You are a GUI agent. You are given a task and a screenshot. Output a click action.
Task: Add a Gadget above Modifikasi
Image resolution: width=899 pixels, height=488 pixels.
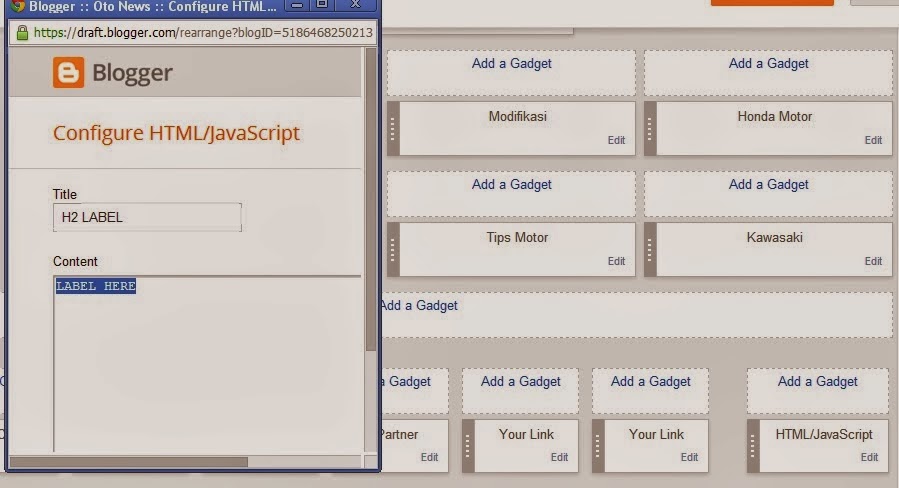(511, 64)
